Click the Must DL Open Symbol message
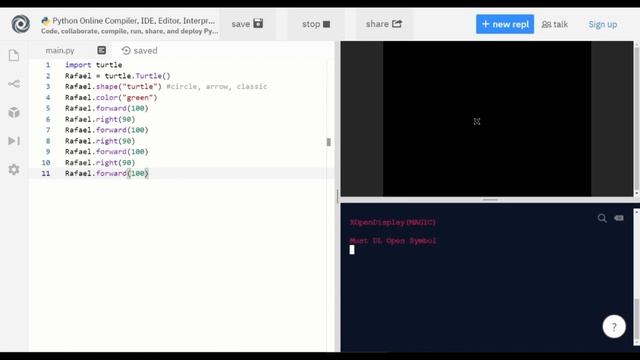The image size is (640, 360). coord(393,241)
